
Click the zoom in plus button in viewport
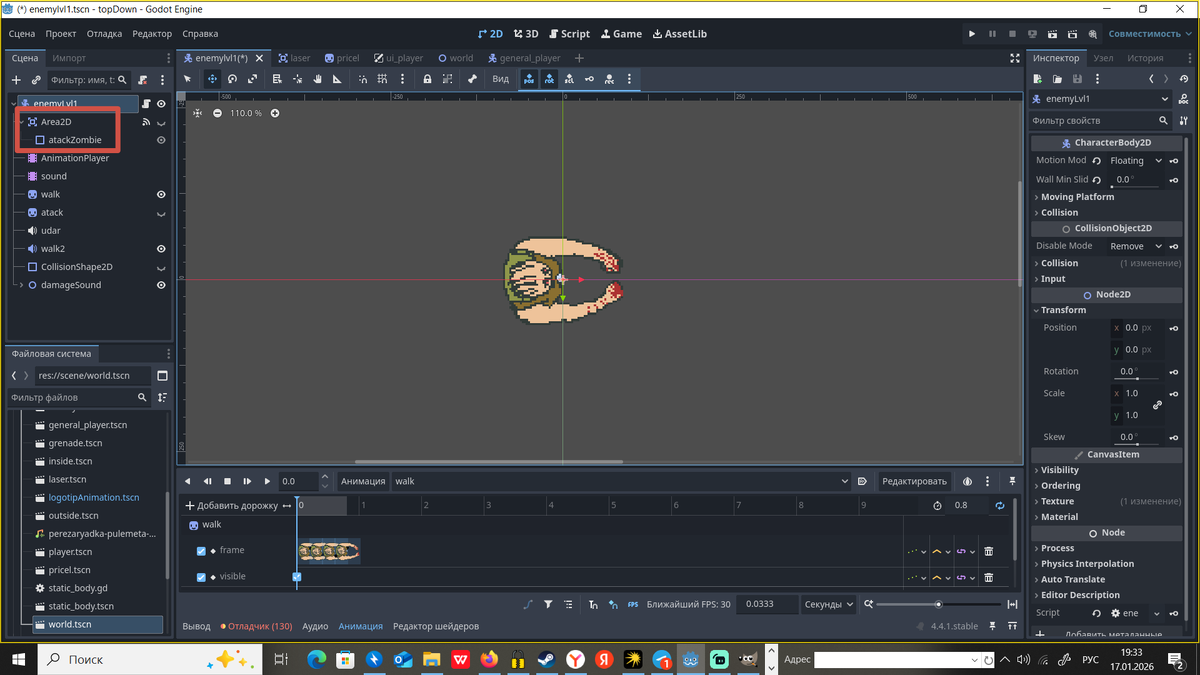(x=275, y=113)
